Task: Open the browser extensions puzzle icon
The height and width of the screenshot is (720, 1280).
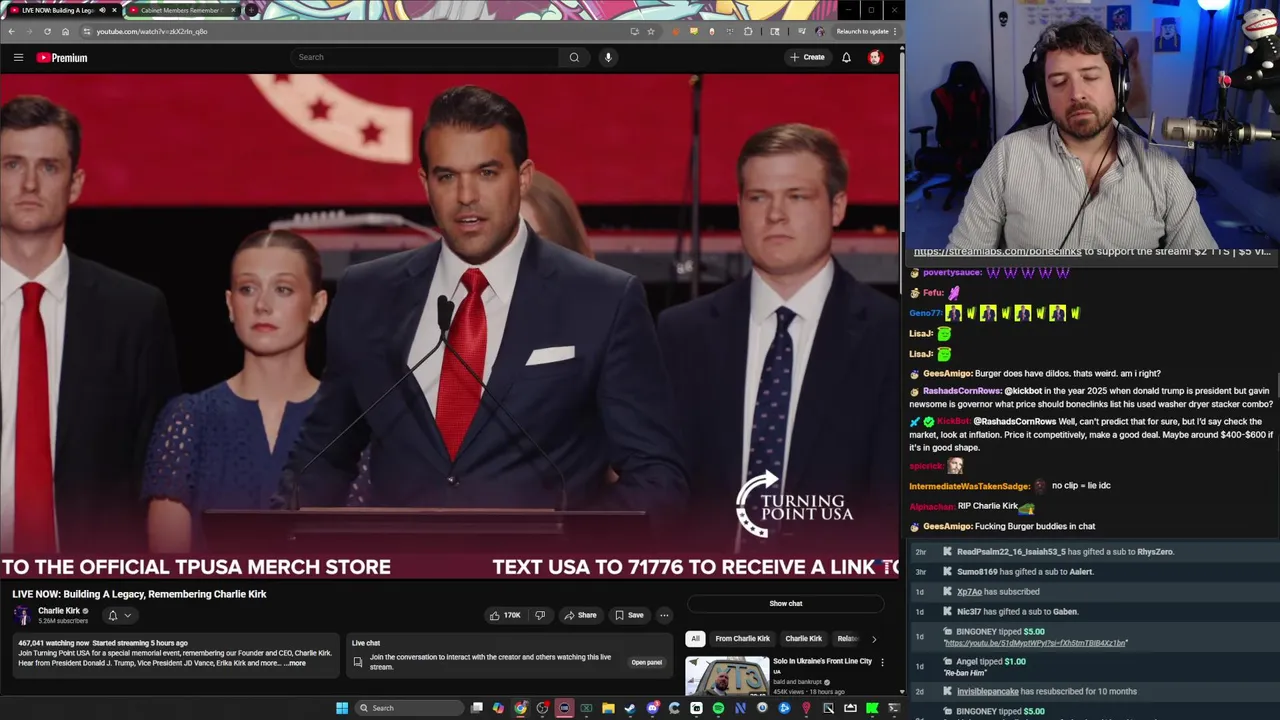Action: (x=748, y=31)
